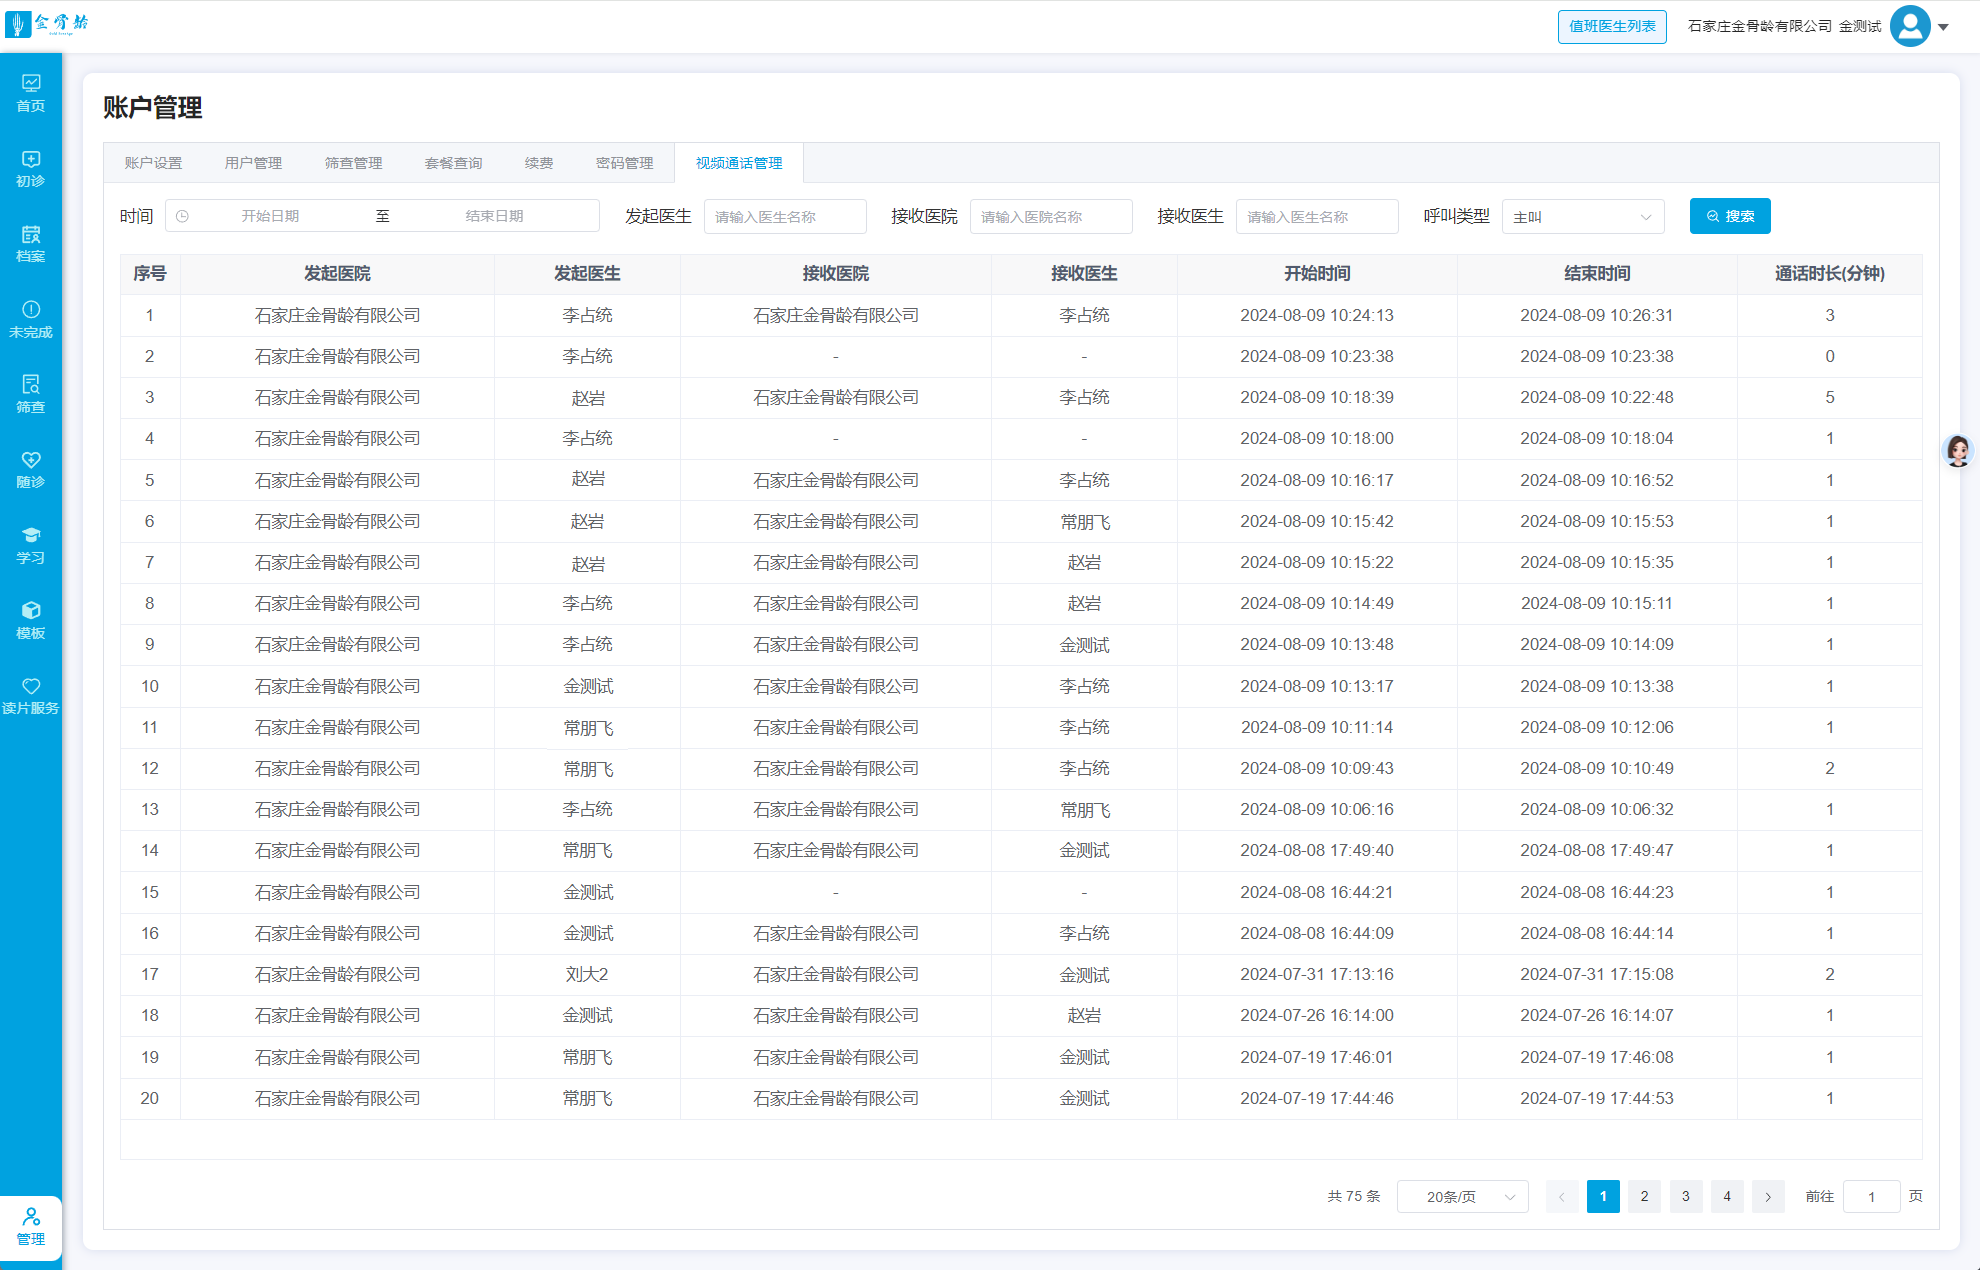Switch to the 用户管理 tab

coord(253,163)
